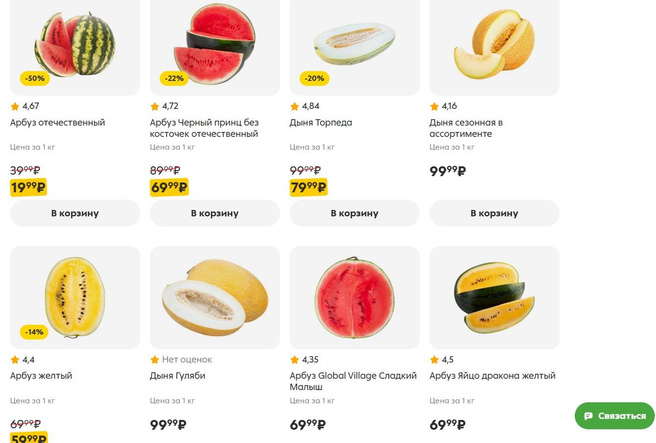This screenshot has width=656, height=443.
Task: Add Арбуз Черный принц to cart
Action: tap(215, 213)
